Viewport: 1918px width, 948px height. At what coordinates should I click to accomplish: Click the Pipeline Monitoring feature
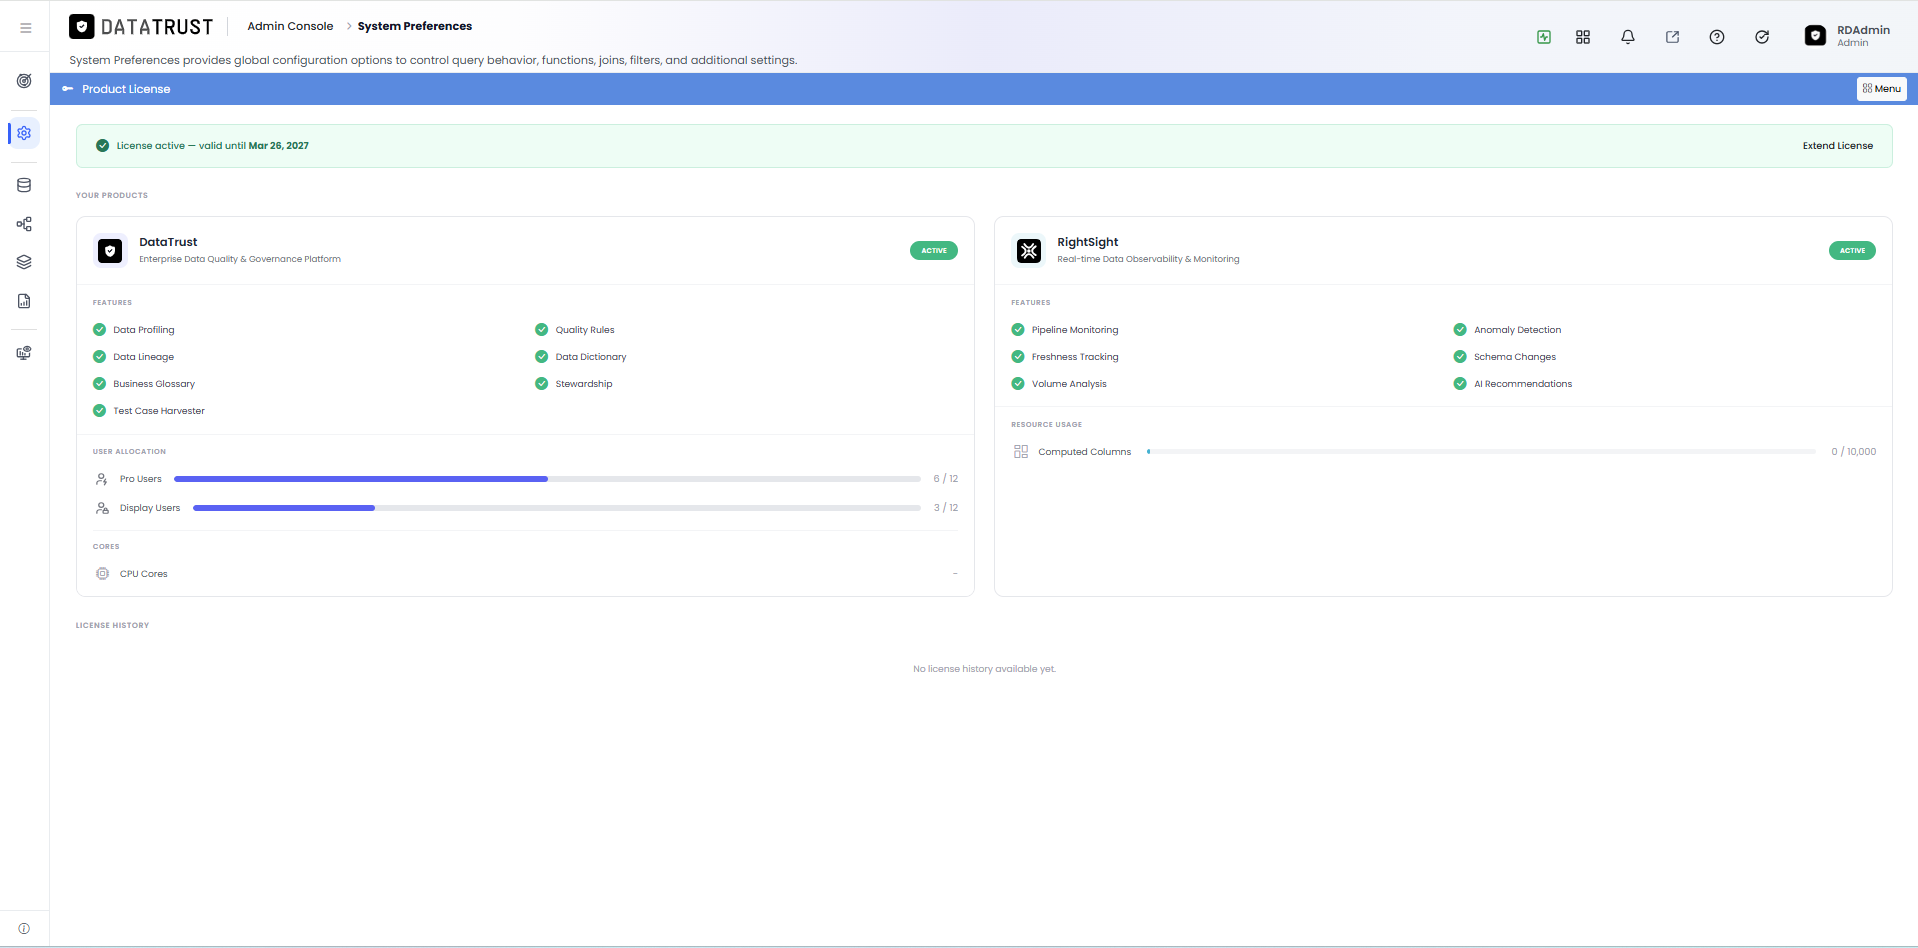click(1075, 330)
